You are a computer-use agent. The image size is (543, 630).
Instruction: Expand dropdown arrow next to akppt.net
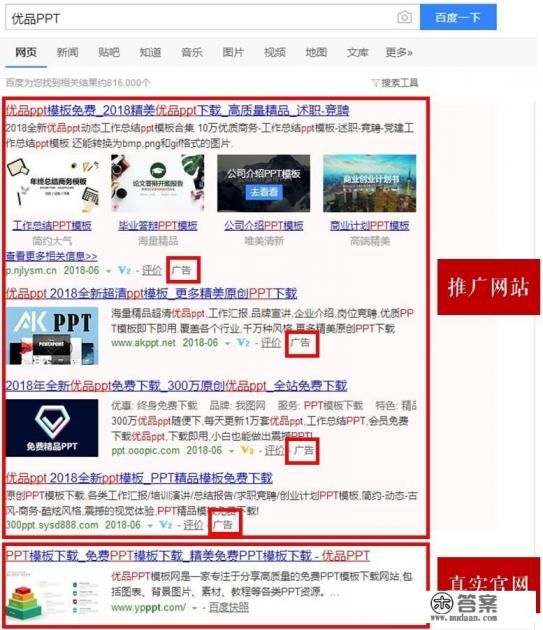pyautogui.click(x=227, y=344)
